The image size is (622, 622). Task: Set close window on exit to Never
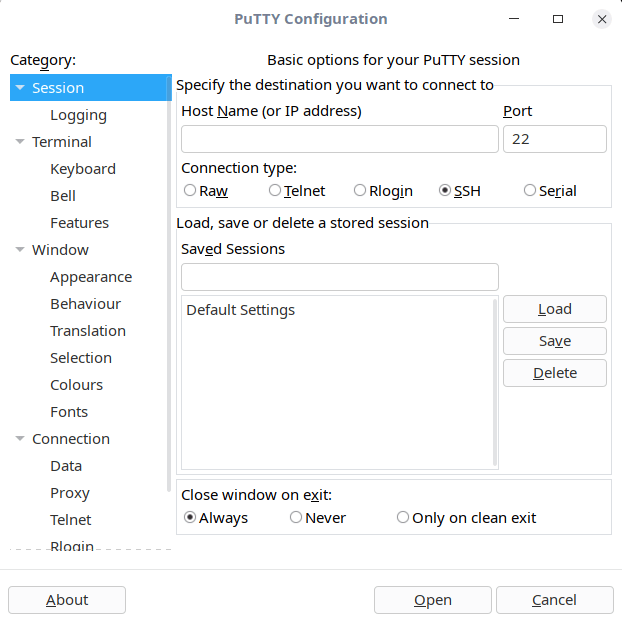pyautogui.click(x=296, y=518)
